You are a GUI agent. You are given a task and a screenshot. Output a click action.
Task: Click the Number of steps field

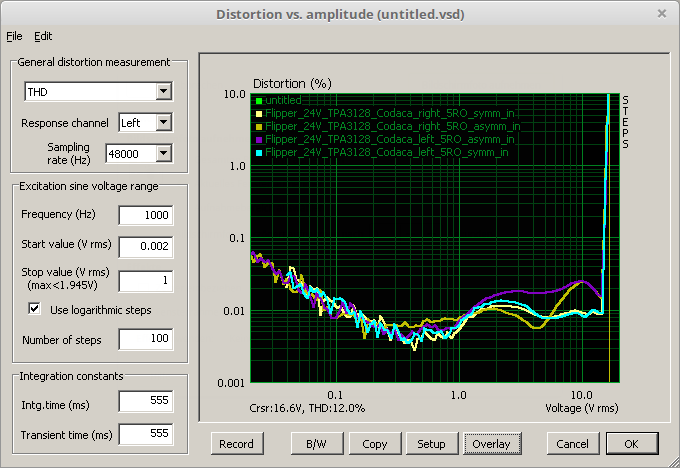click(145, 340)
